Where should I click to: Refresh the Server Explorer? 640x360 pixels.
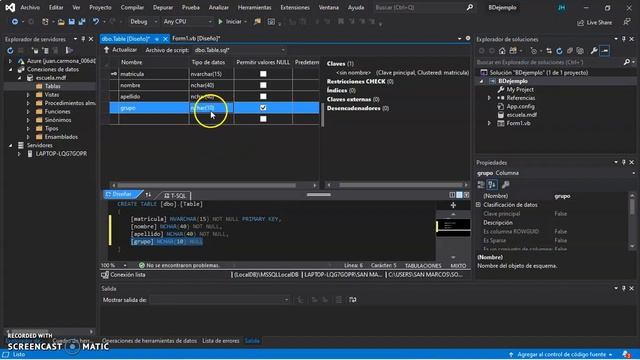(10, 51)
